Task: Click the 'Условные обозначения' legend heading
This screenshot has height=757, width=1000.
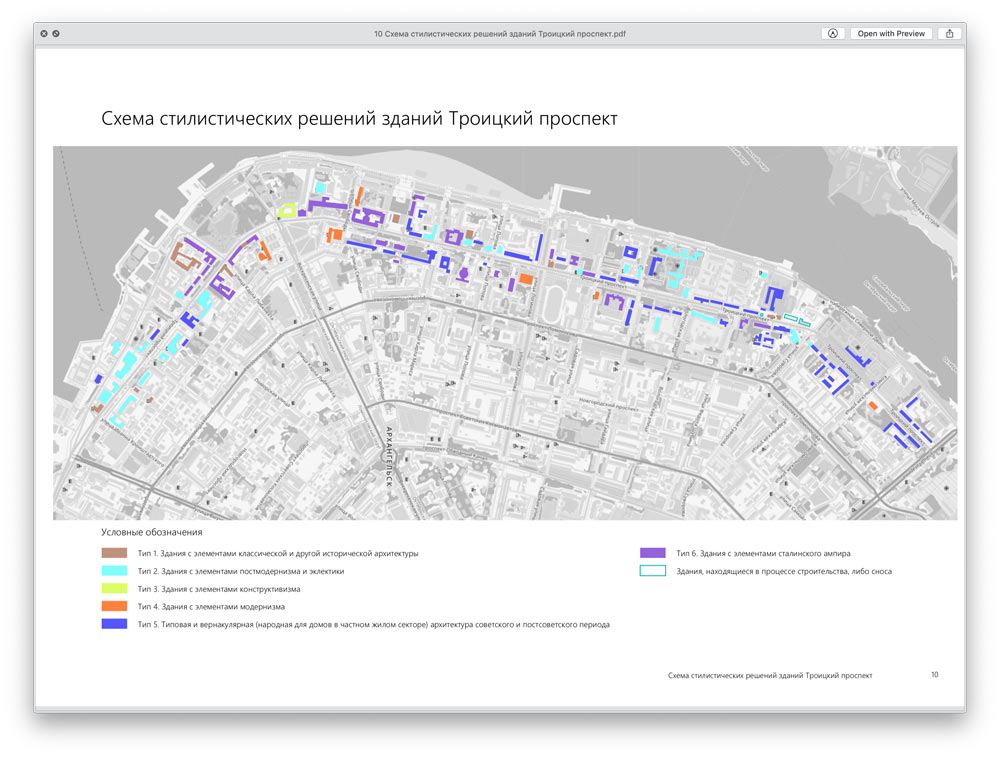Action: (x=152, y=533)
